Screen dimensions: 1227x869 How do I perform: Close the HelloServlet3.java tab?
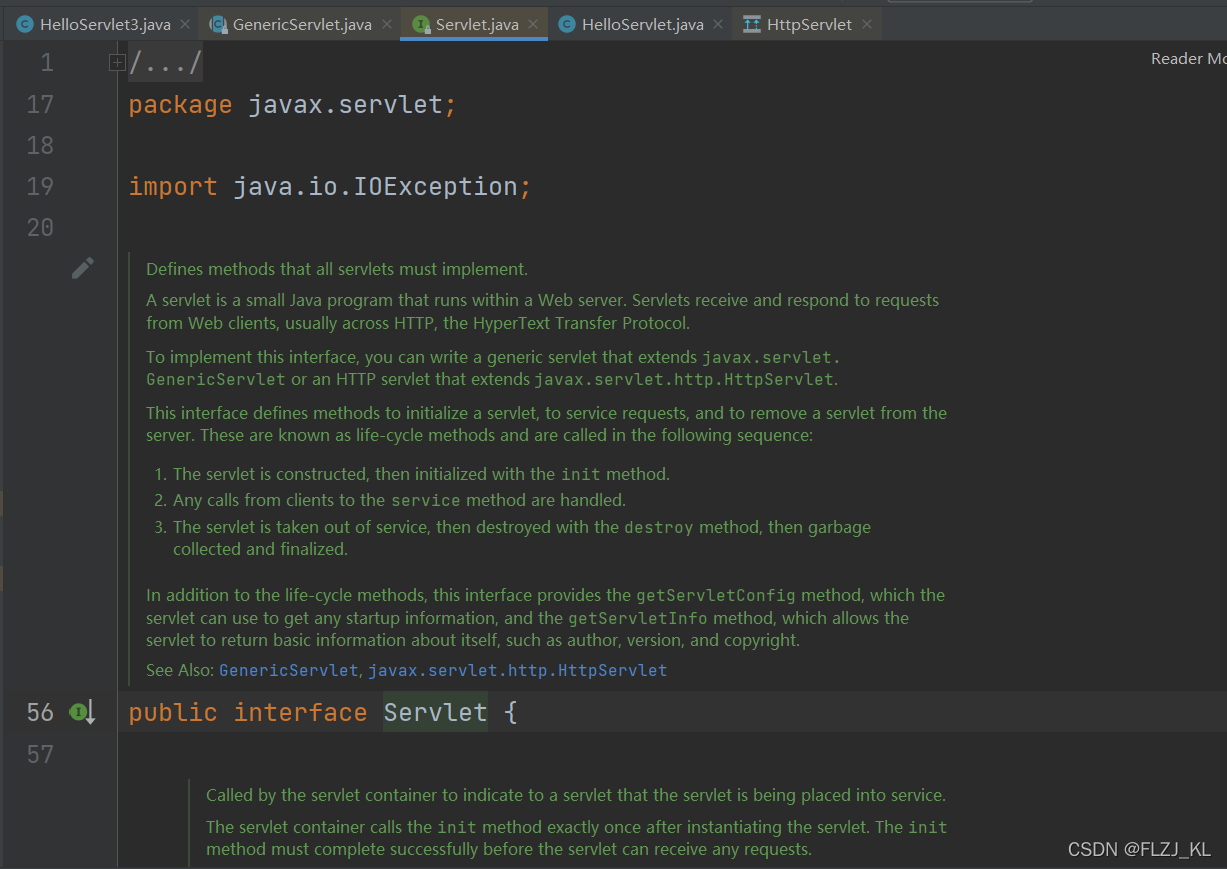tap(185, 24)
